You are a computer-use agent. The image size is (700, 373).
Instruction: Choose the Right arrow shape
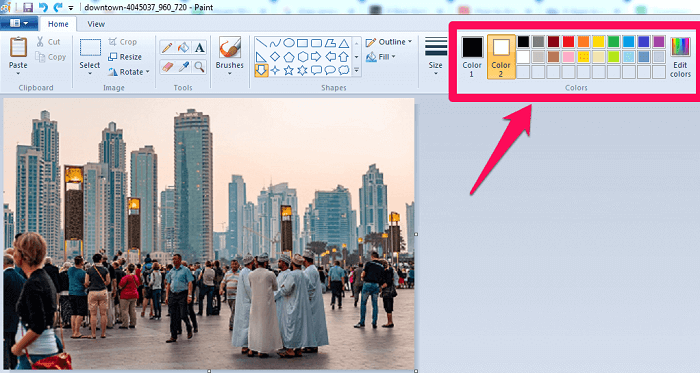(x=316, y=57)
